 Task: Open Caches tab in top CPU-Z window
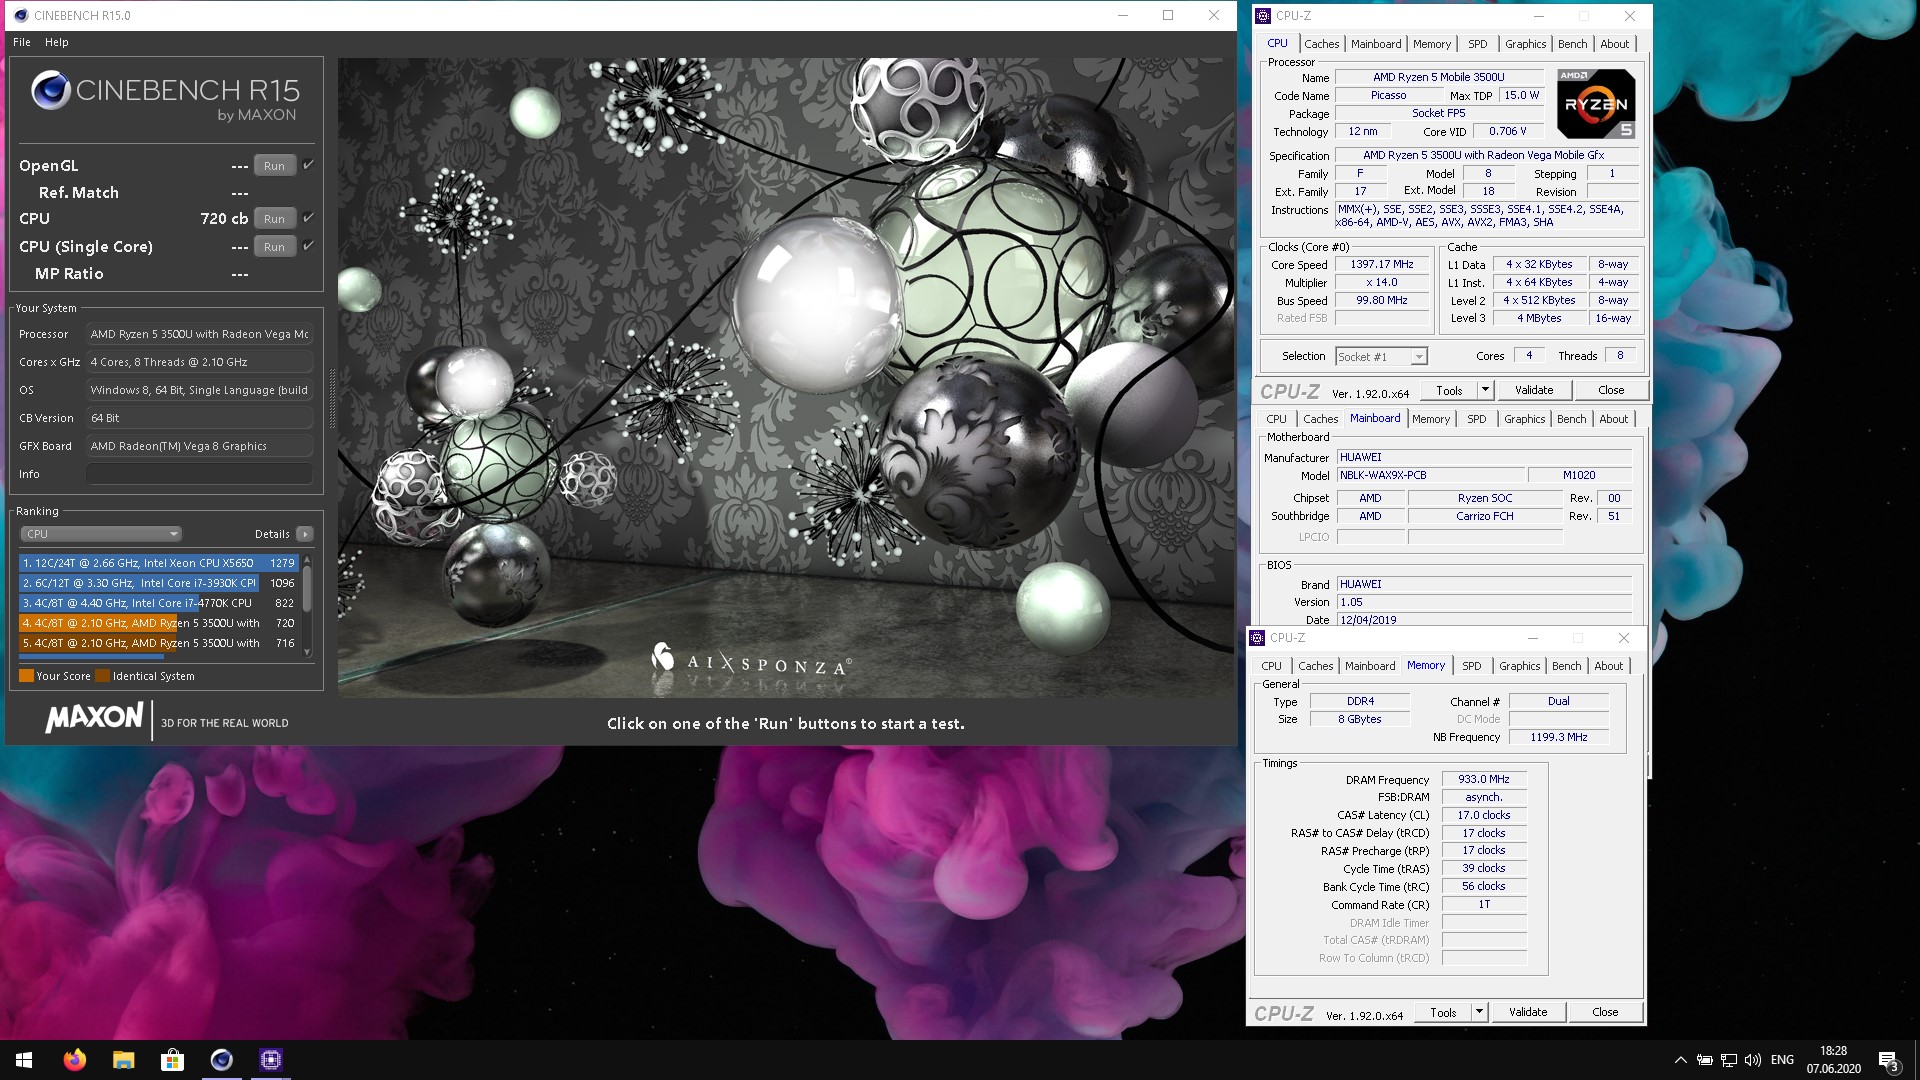tap(1321, 44)
